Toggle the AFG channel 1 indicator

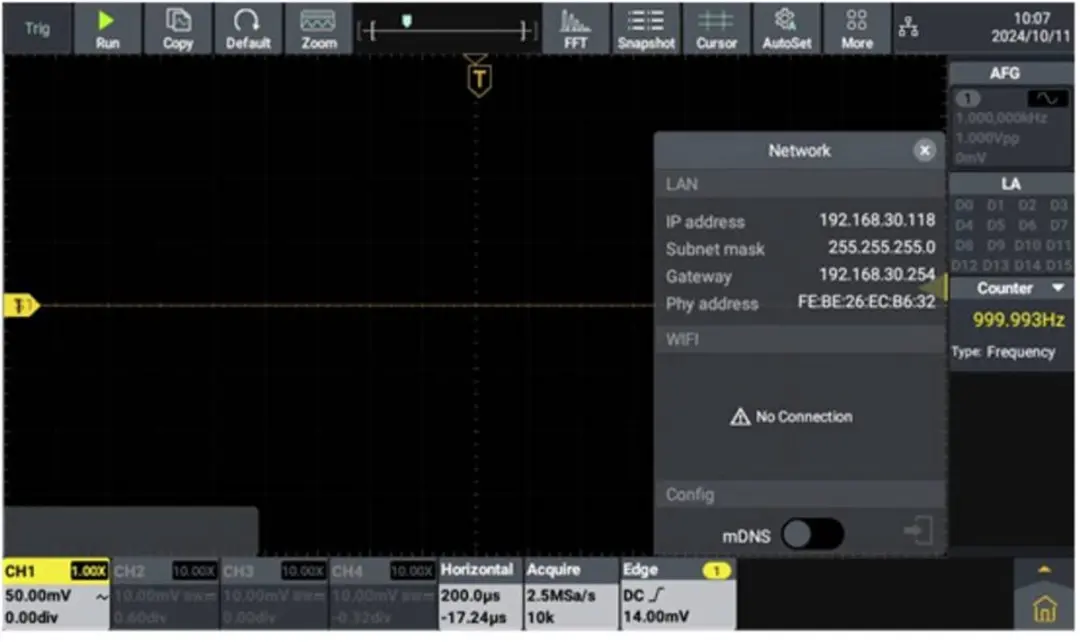[968, 99]
